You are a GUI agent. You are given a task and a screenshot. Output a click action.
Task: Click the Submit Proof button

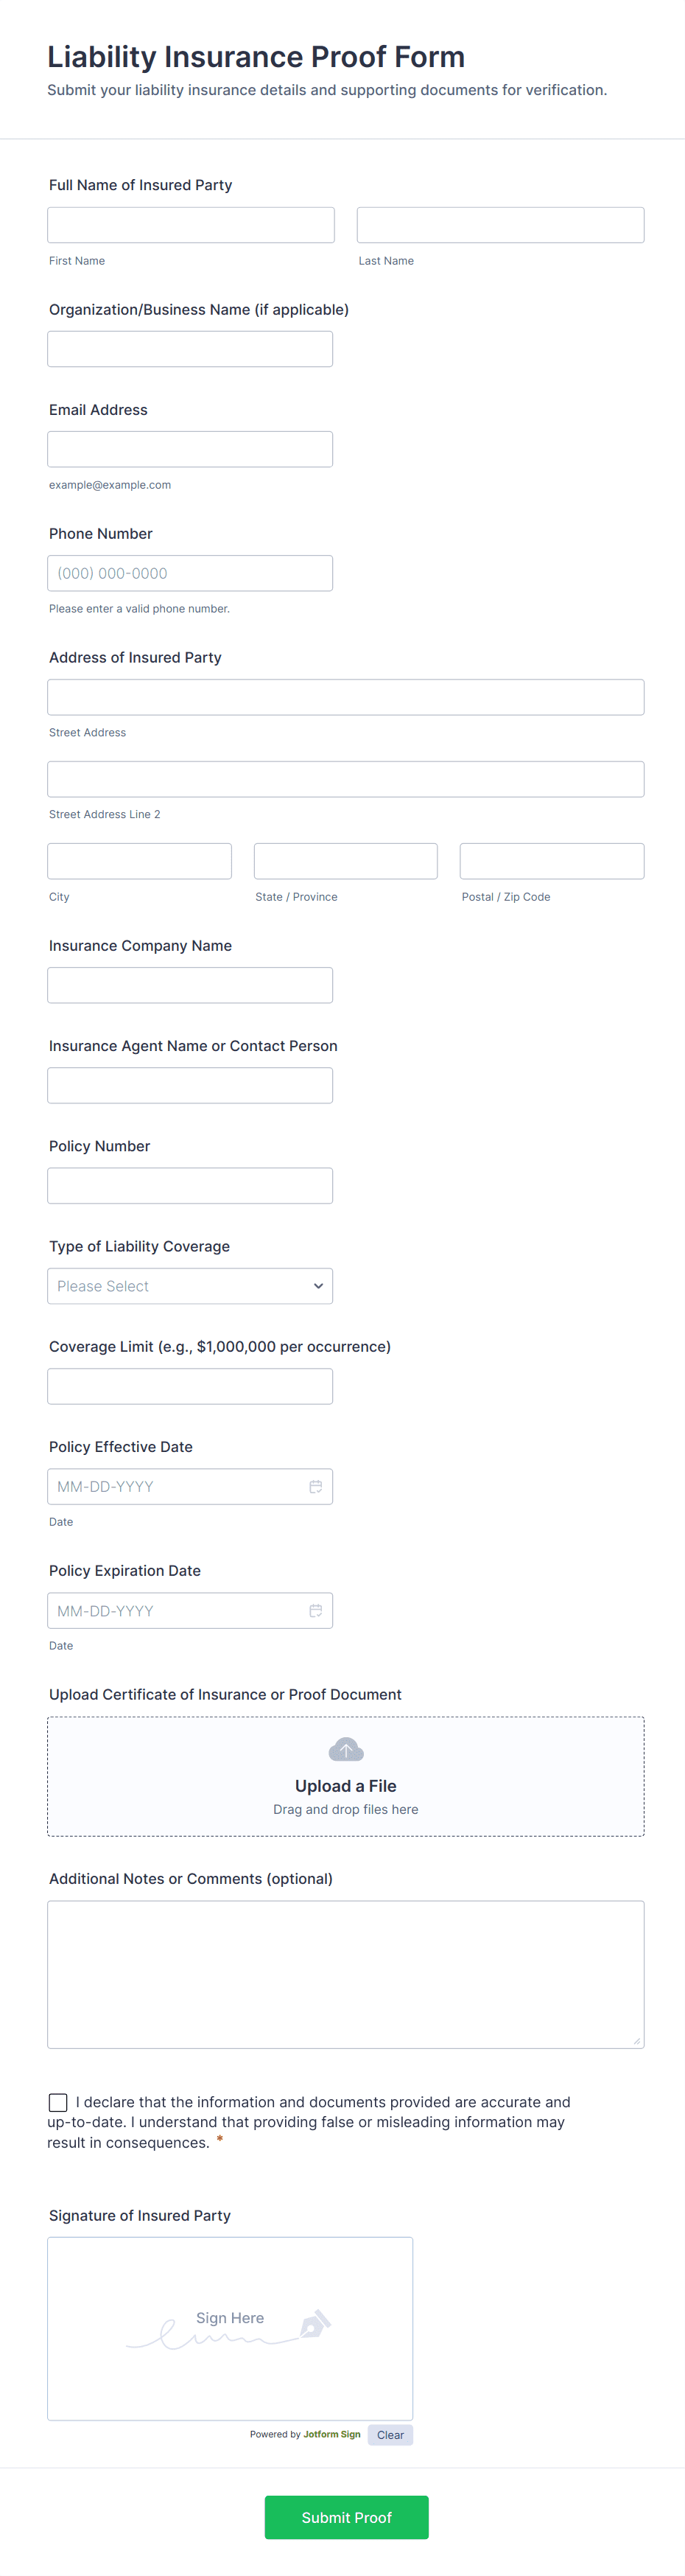[x=346, y=2517]
